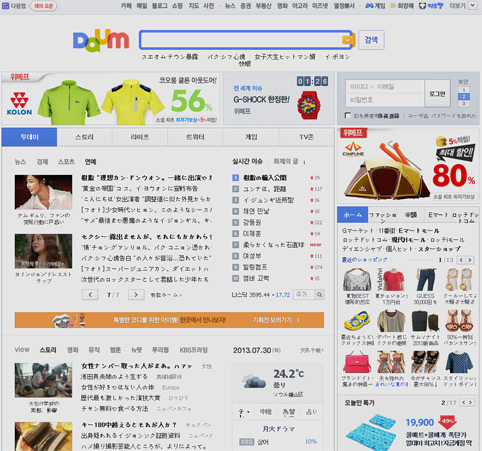Image resolution: width=482 pixels, height=451 pixels.
Task: Expand the 더보기 dropdown arrow
Action: [473, 6]
